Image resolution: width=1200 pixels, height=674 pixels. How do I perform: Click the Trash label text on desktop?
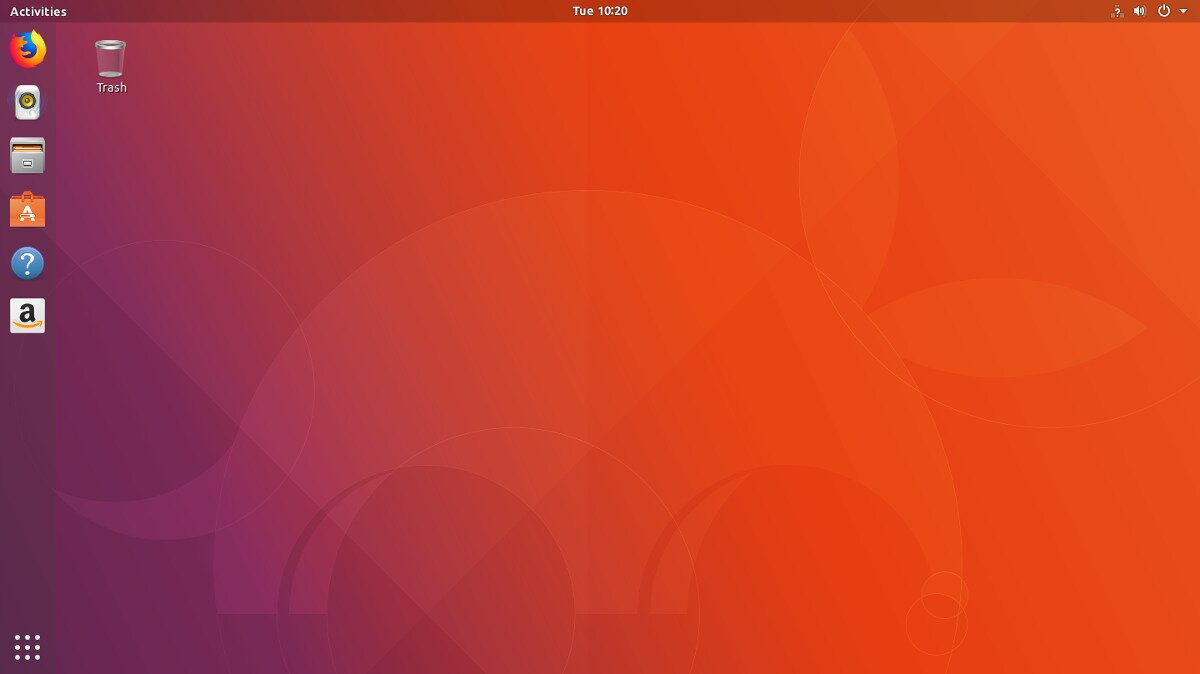click(x=111, y=88)
